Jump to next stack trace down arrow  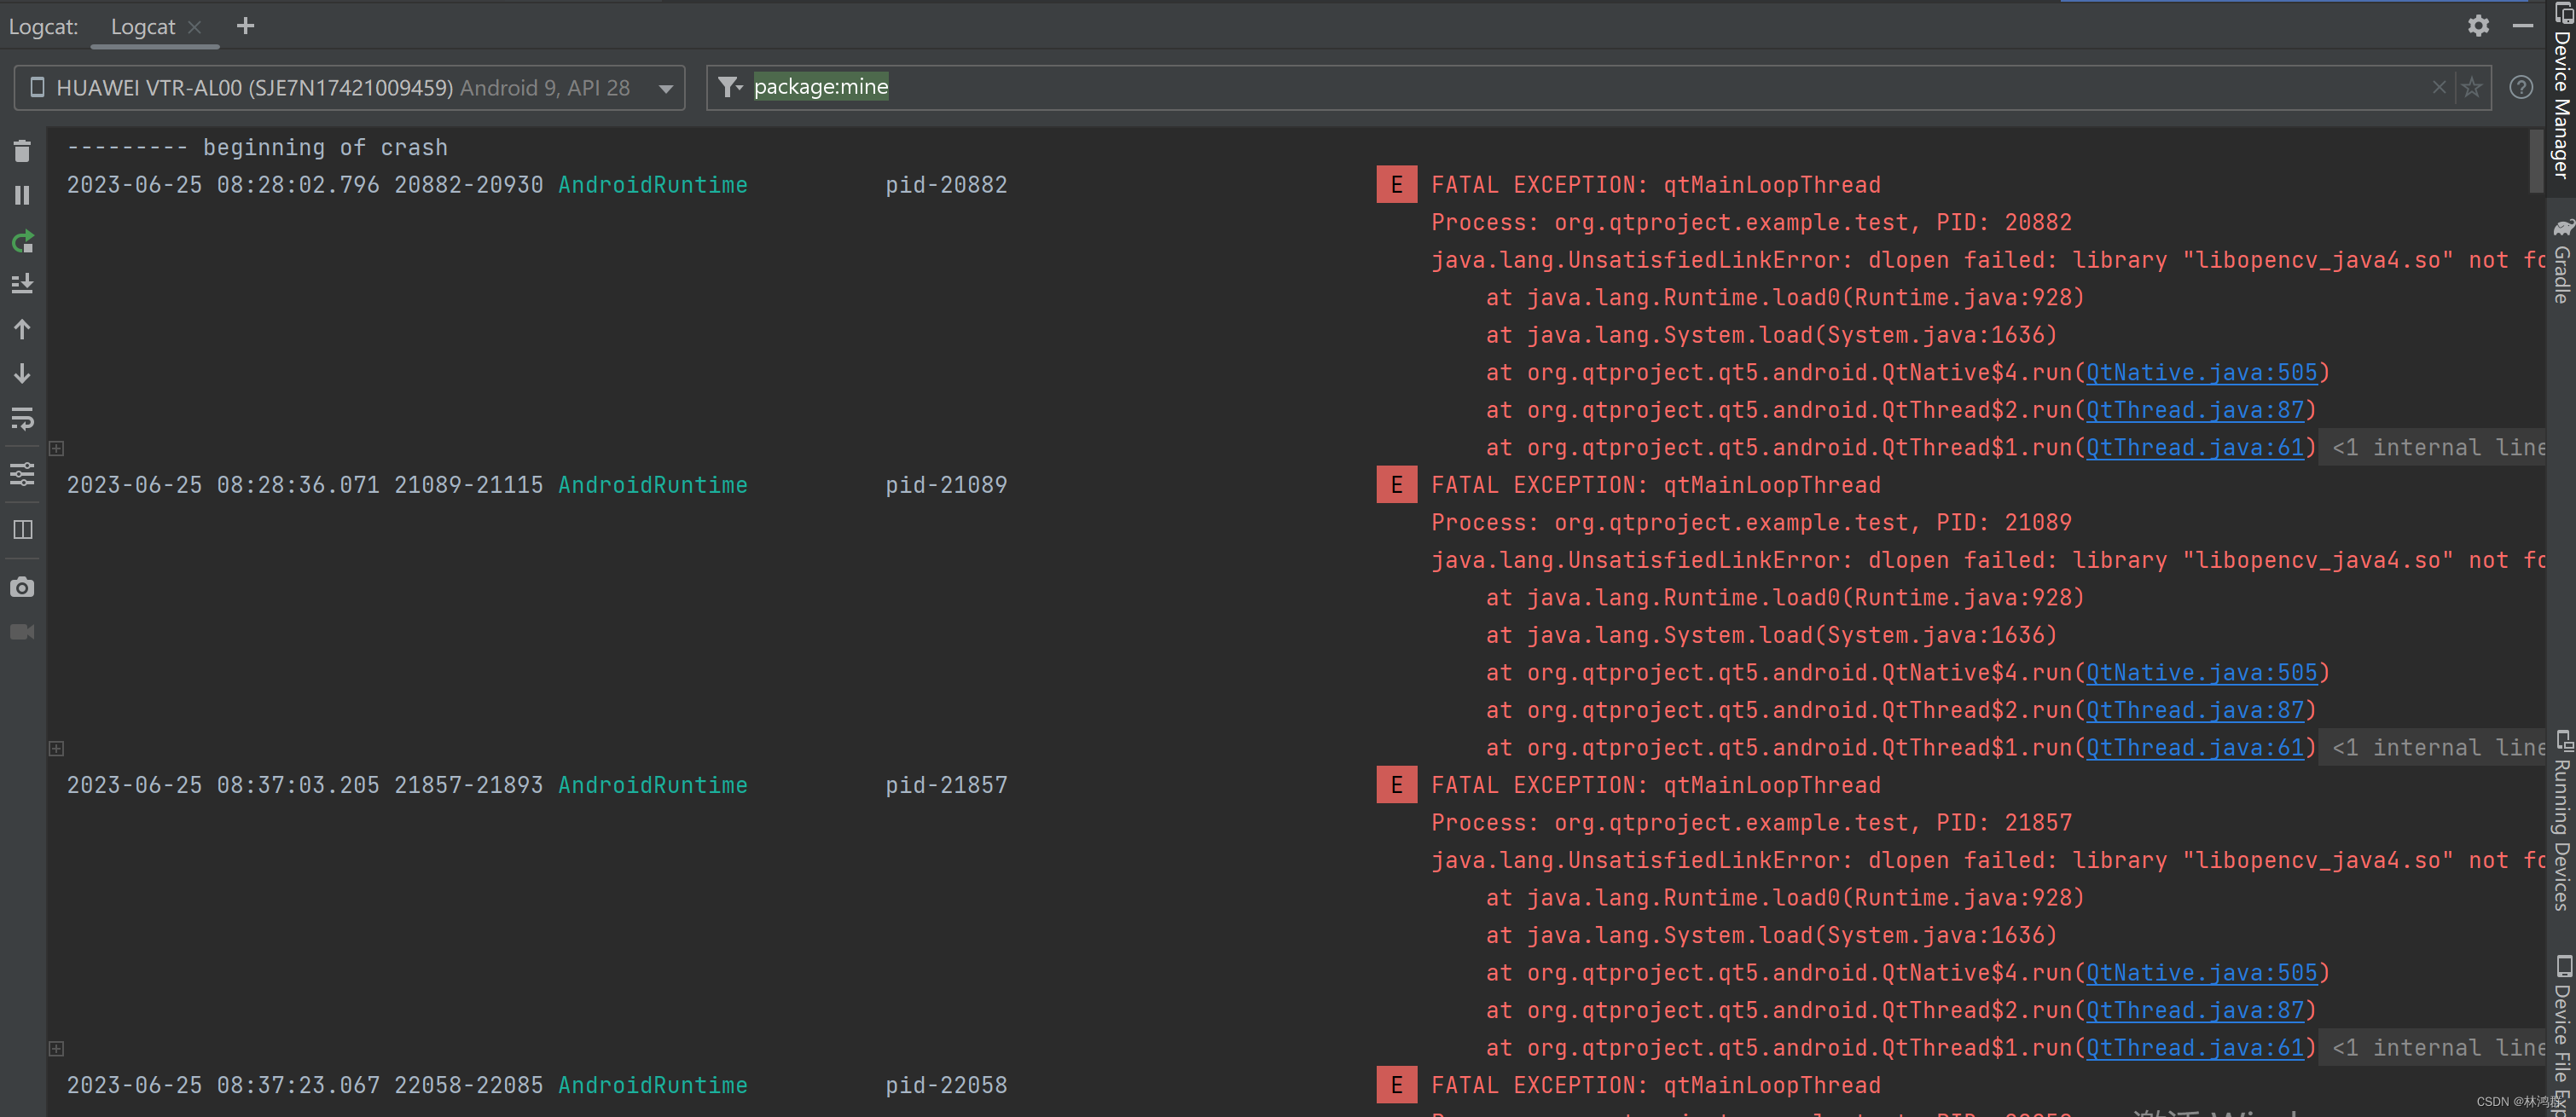(x=22, y=373)
